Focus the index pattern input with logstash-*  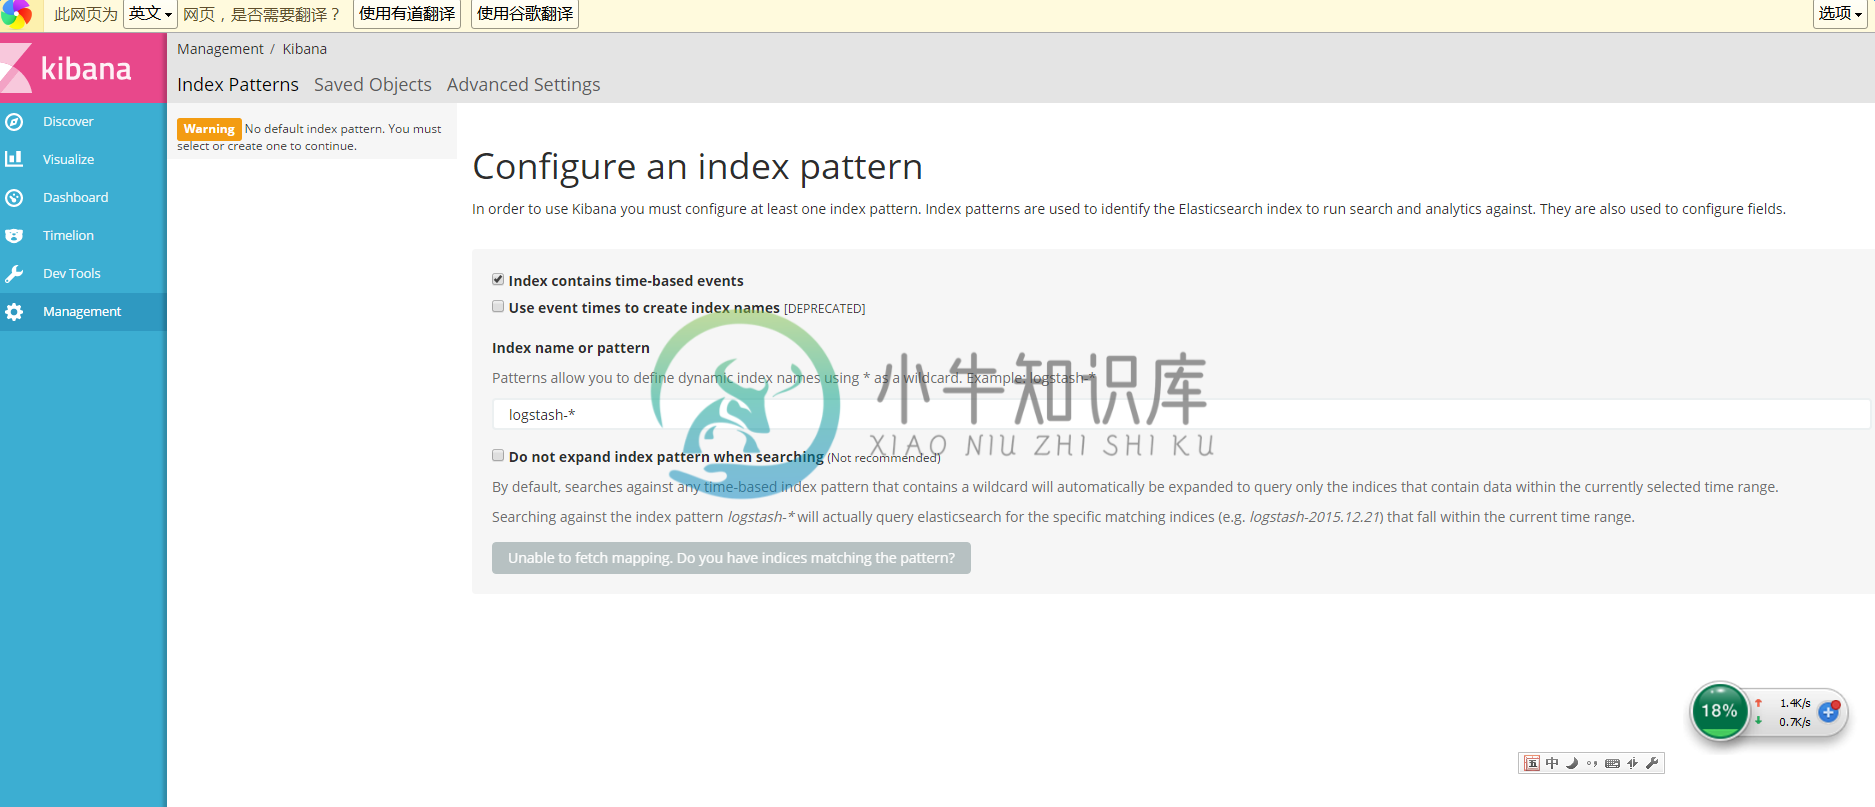tap(1181, 414)
